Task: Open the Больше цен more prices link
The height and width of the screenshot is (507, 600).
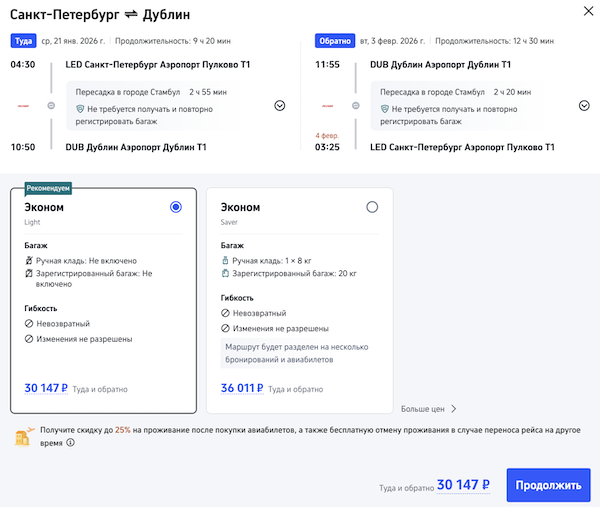Action: (x=428, y=408)
